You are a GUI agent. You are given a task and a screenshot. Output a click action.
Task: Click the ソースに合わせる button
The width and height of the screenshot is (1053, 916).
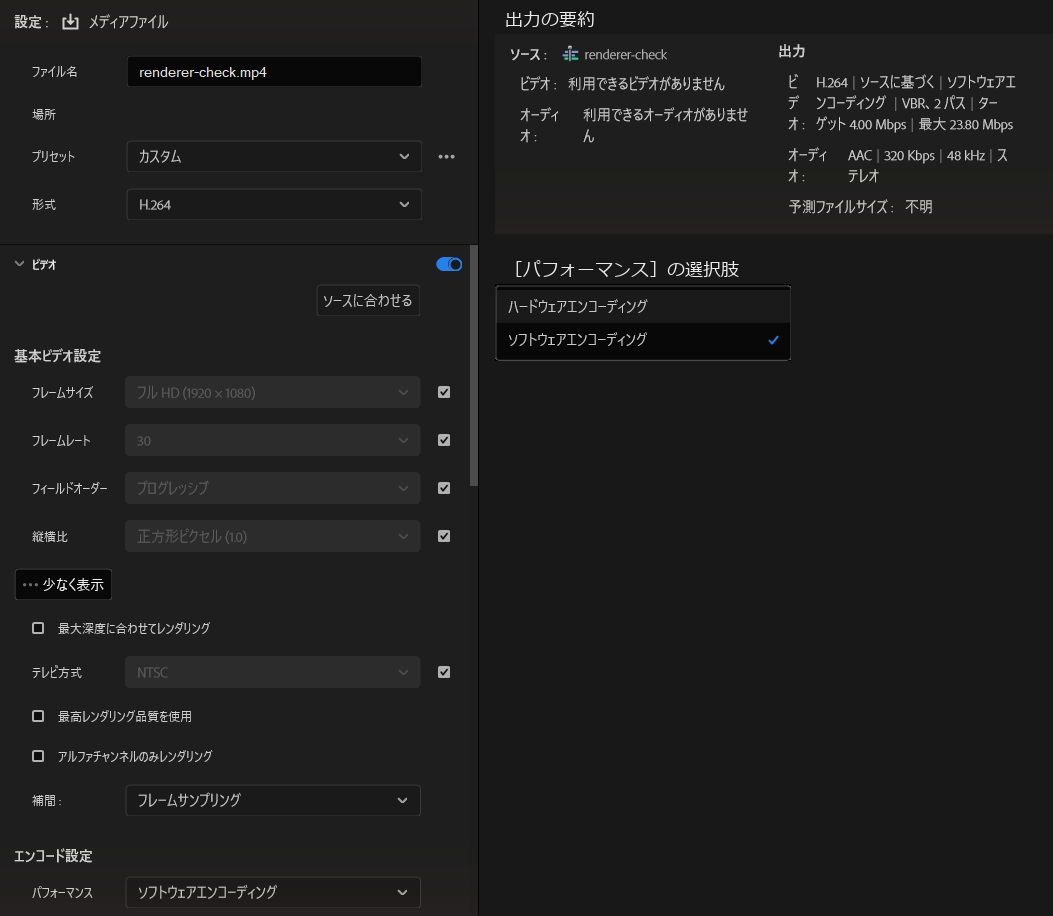[368, 300]
